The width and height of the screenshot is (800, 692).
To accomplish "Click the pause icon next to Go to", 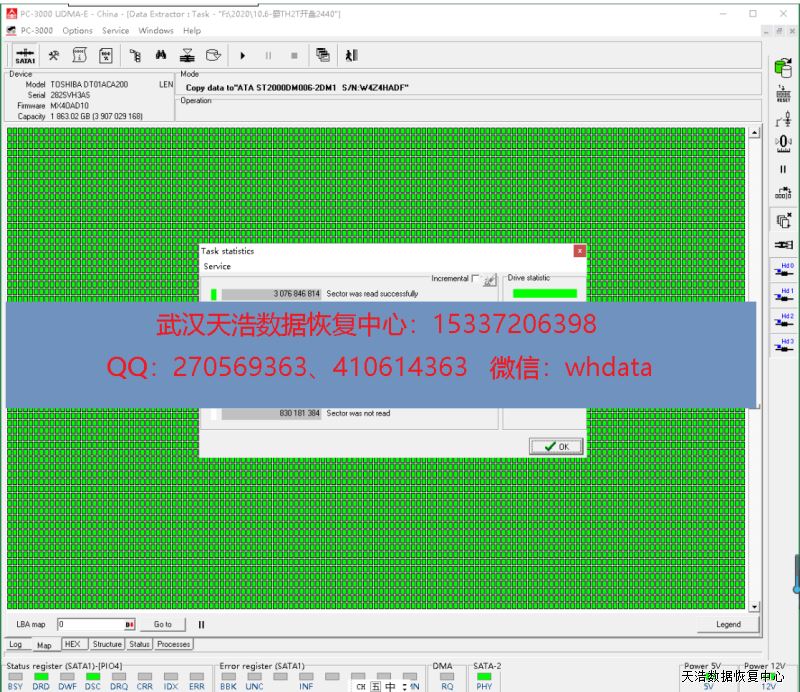I will click(x=201, y=624).
